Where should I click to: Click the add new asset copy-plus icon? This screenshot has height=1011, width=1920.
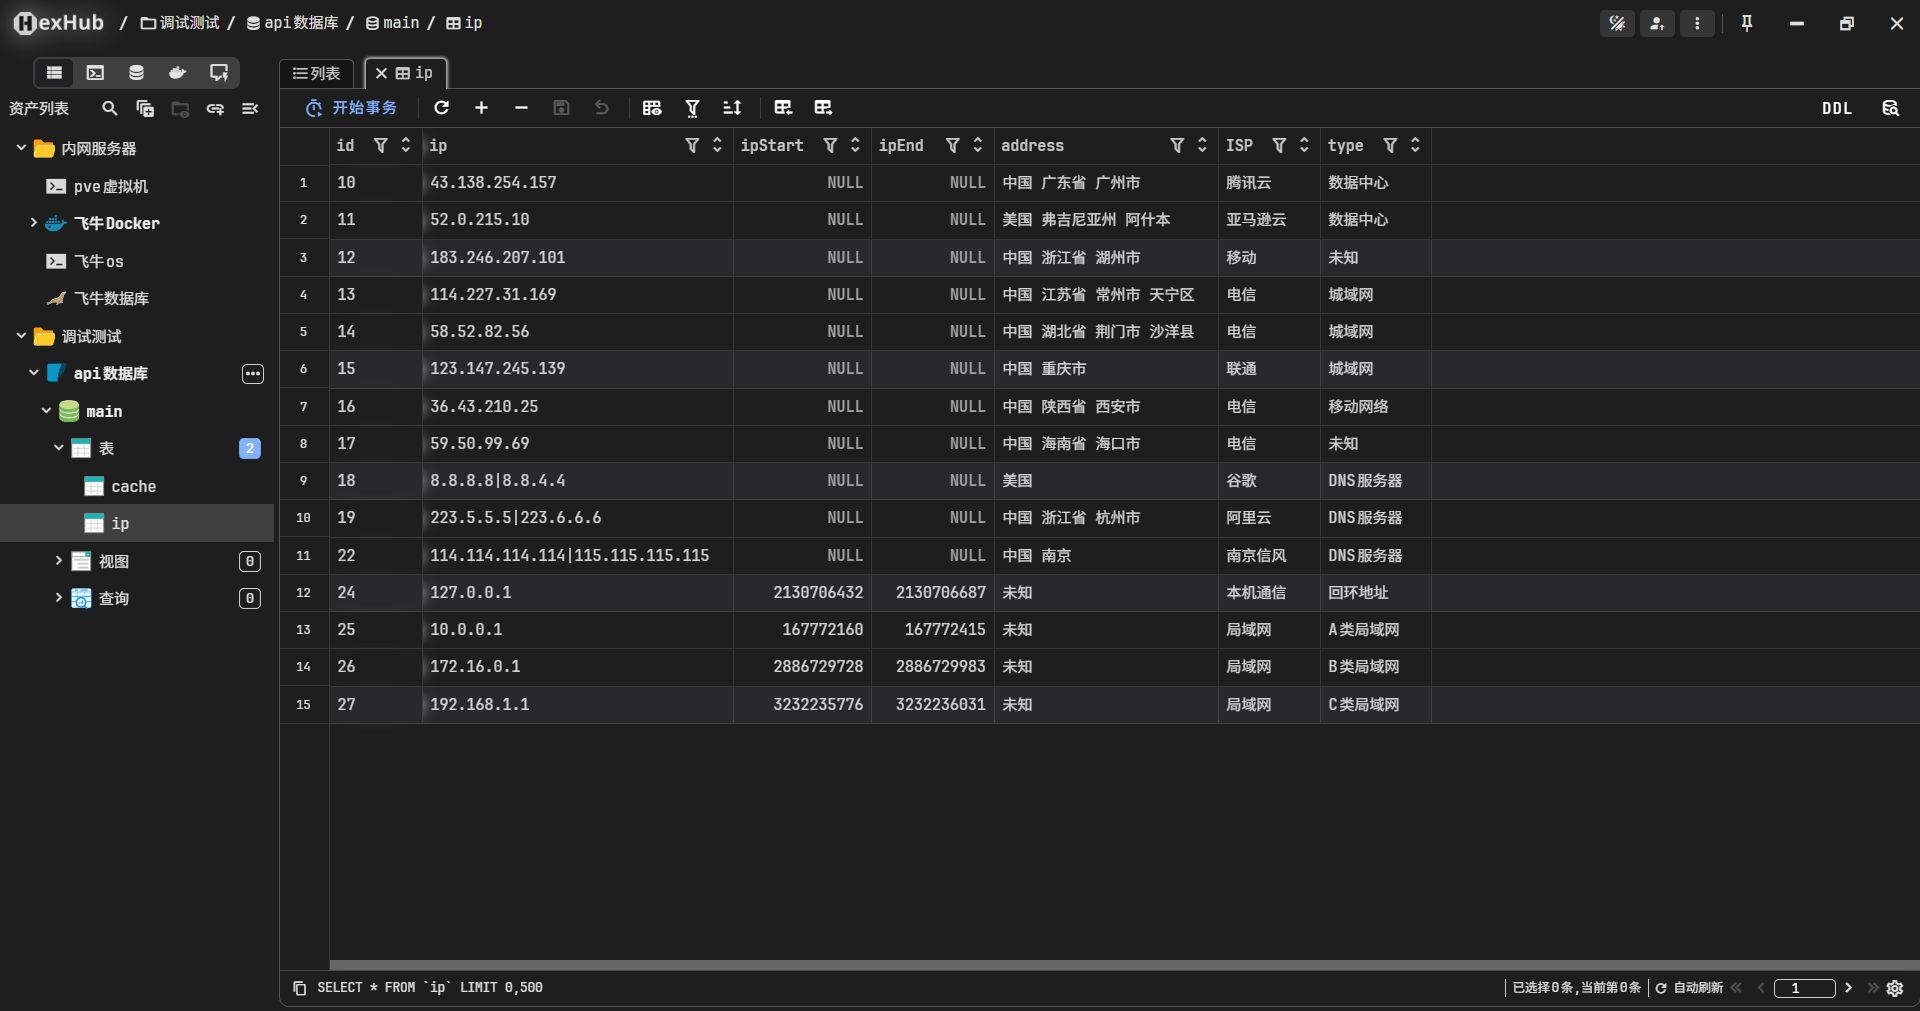[145, 108]
